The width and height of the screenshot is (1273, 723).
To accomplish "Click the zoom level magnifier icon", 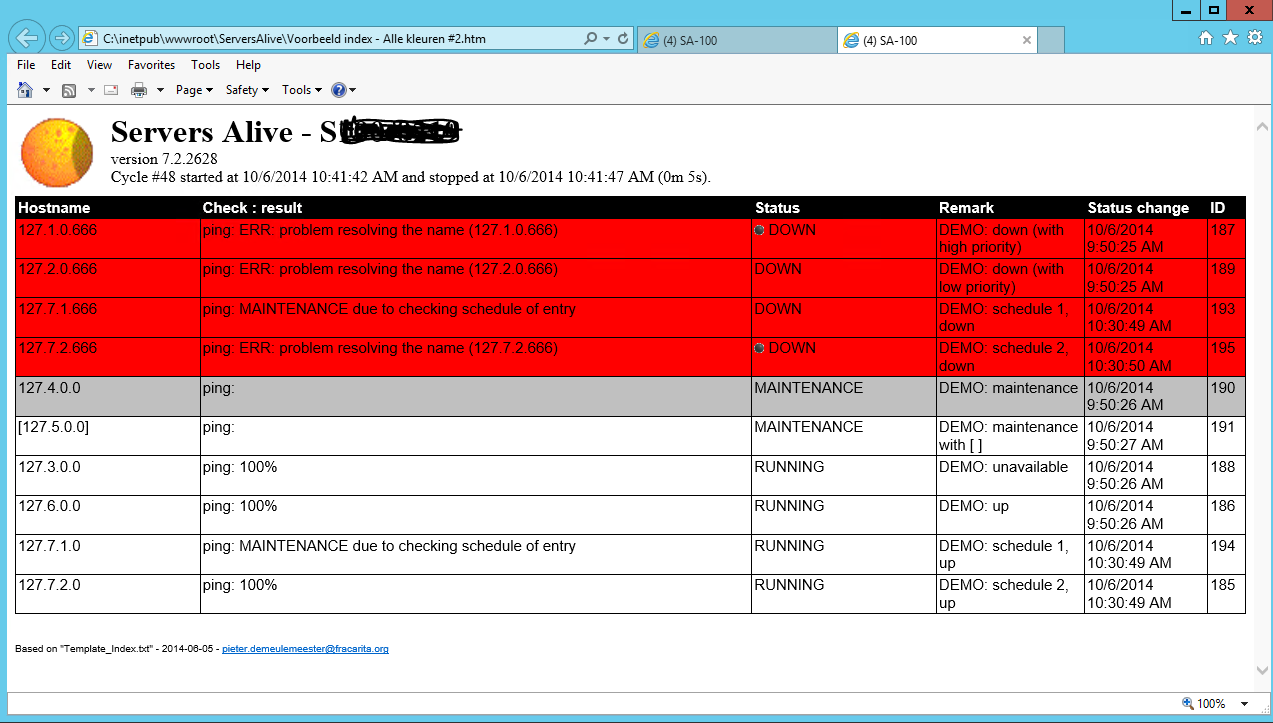I will [1188, 703].
